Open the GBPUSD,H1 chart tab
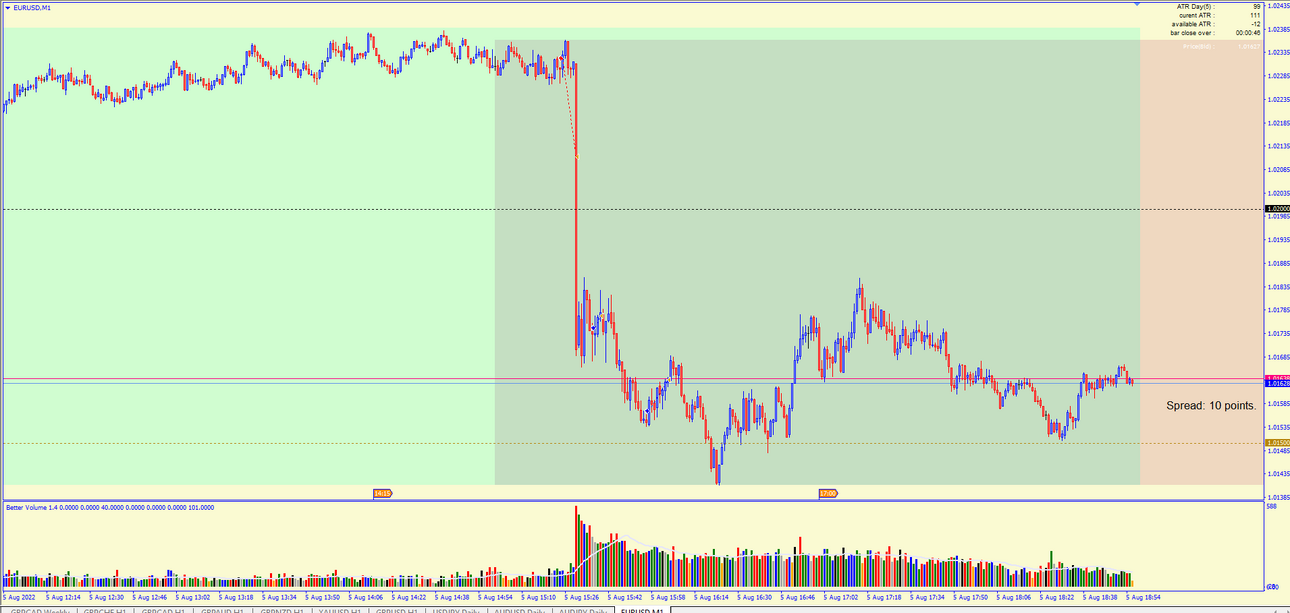Screen dimensions: 1290x613 tap(397, 610)
